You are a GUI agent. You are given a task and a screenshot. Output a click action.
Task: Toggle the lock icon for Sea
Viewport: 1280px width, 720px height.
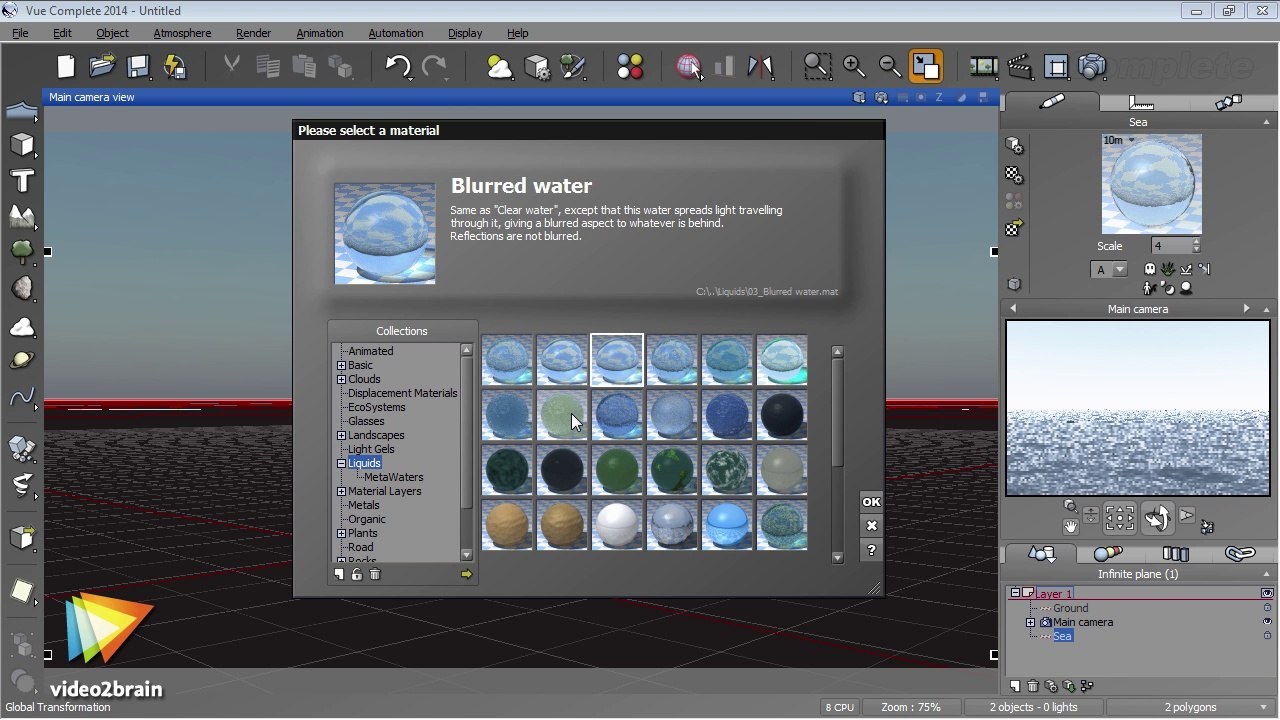click(1267, 636)
